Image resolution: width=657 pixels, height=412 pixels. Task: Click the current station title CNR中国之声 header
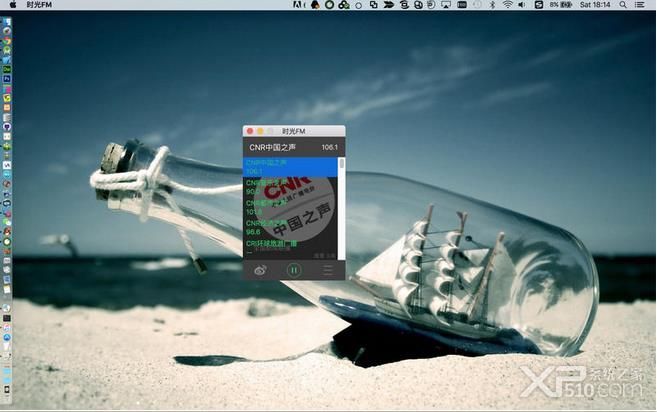click(272, 147)
